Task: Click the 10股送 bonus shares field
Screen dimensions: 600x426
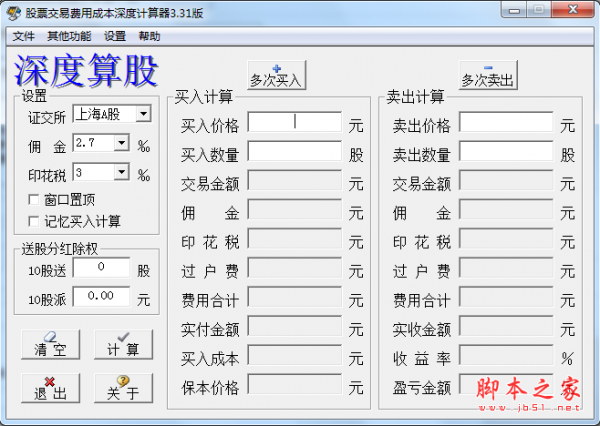Action: pos(101,267)
